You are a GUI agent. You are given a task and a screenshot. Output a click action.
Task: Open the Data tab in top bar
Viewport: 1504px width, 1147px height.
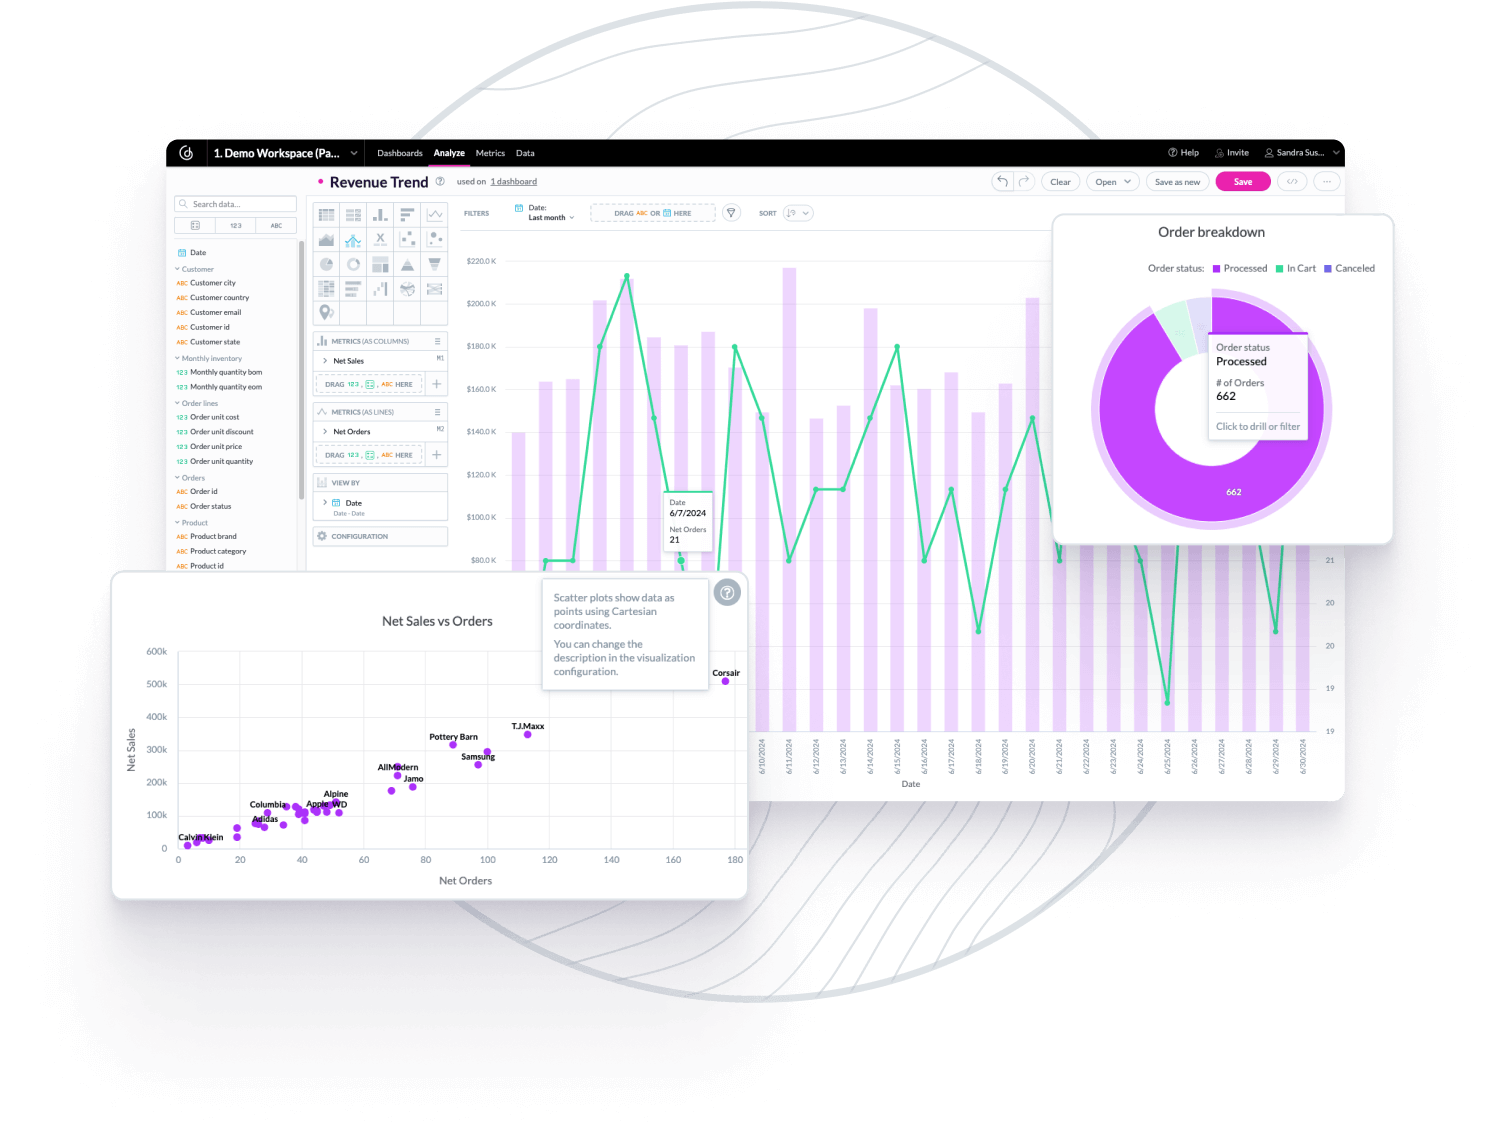(x=525, y=153)
